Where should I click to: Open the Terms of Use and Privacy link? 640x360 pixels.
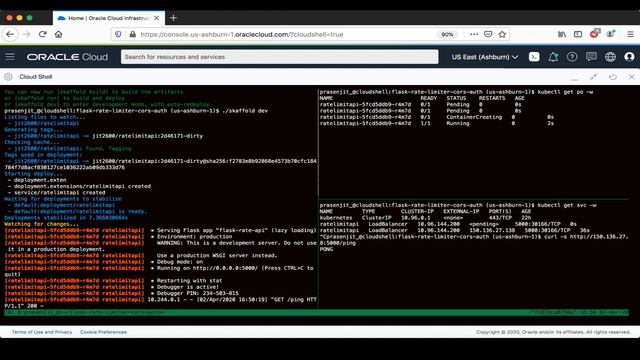42,332
